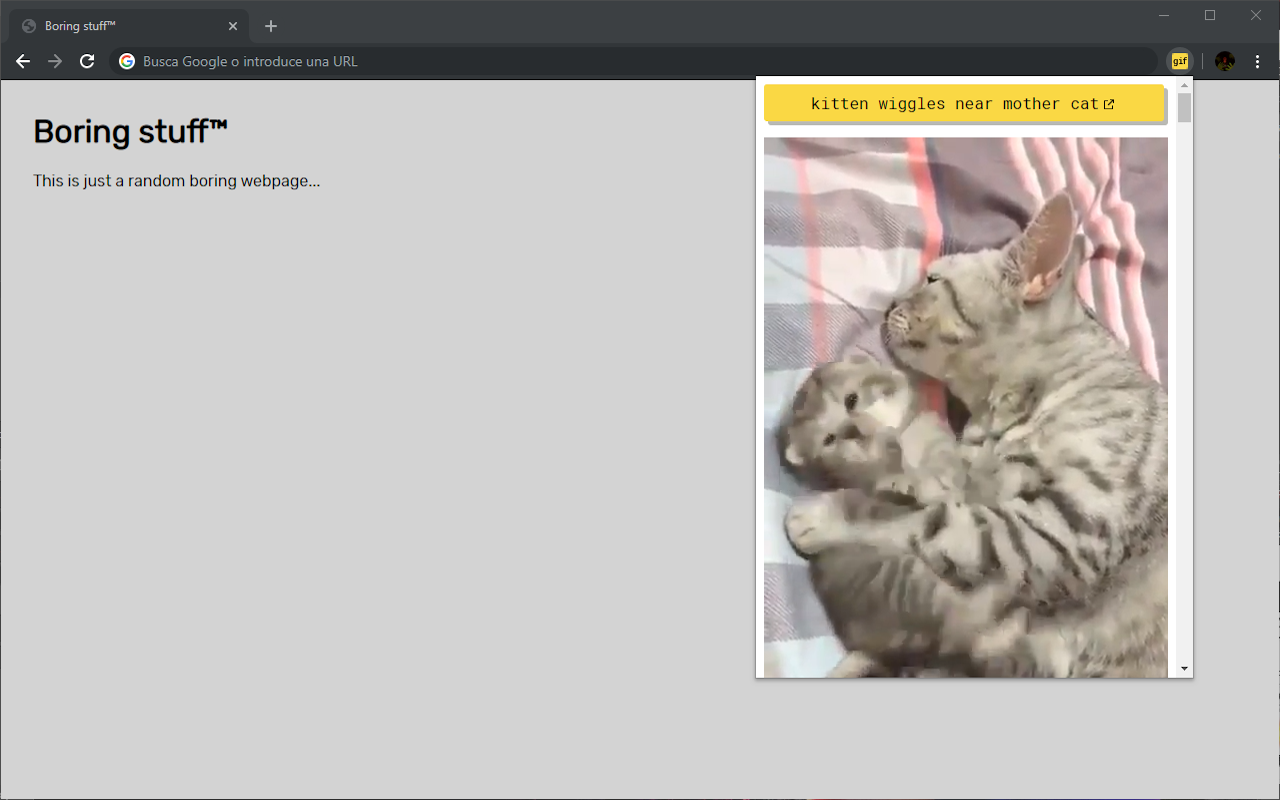Click the forward navigation arrow

55,61
